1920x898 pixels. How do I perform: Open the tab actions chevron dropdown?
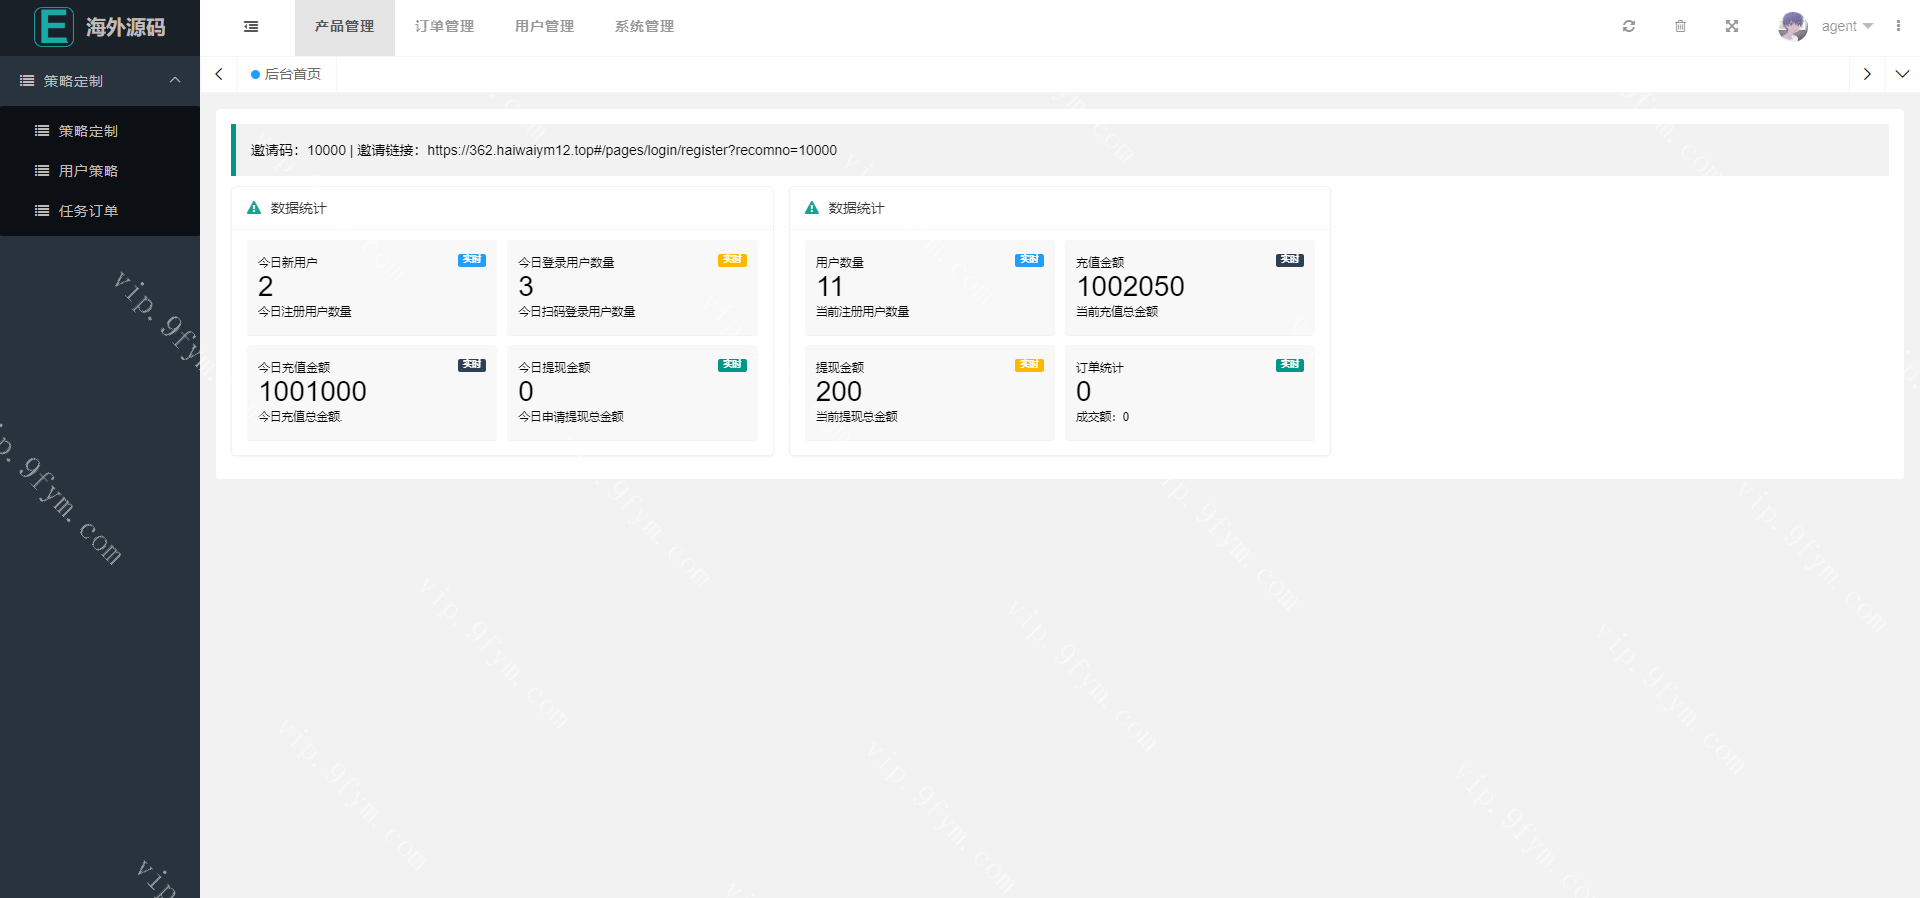point(1902,74)
